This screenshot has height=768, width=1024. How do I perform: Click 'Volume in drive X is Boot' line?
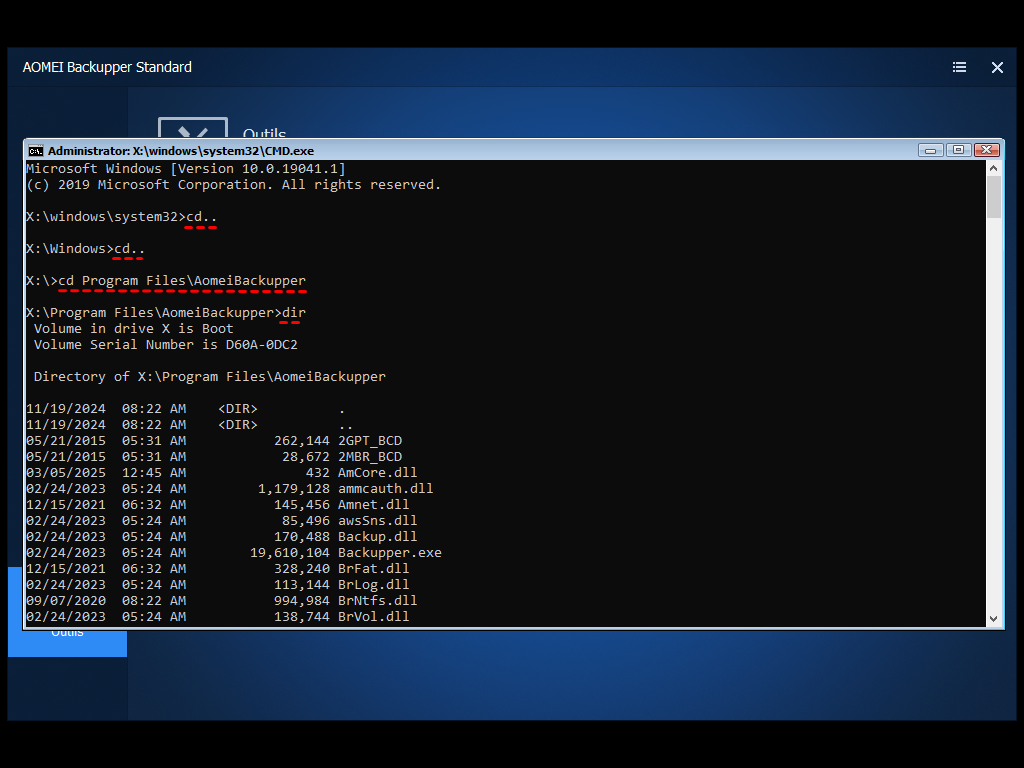tap(134, 328)
